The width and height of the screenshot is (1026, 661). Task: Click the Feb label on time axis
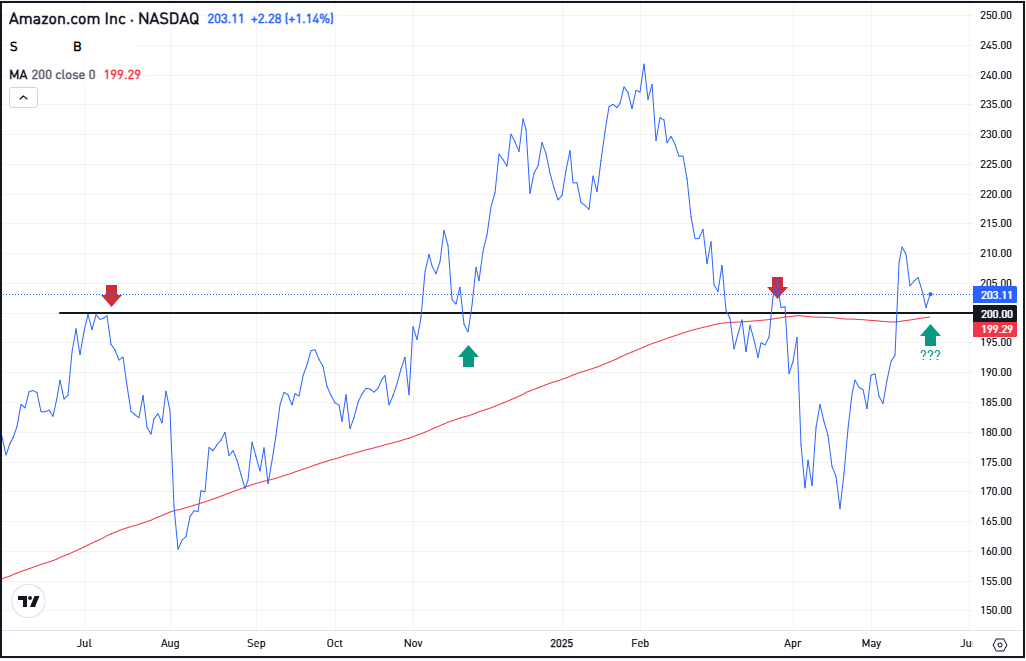pyautogui.click(x=640, y=643)
